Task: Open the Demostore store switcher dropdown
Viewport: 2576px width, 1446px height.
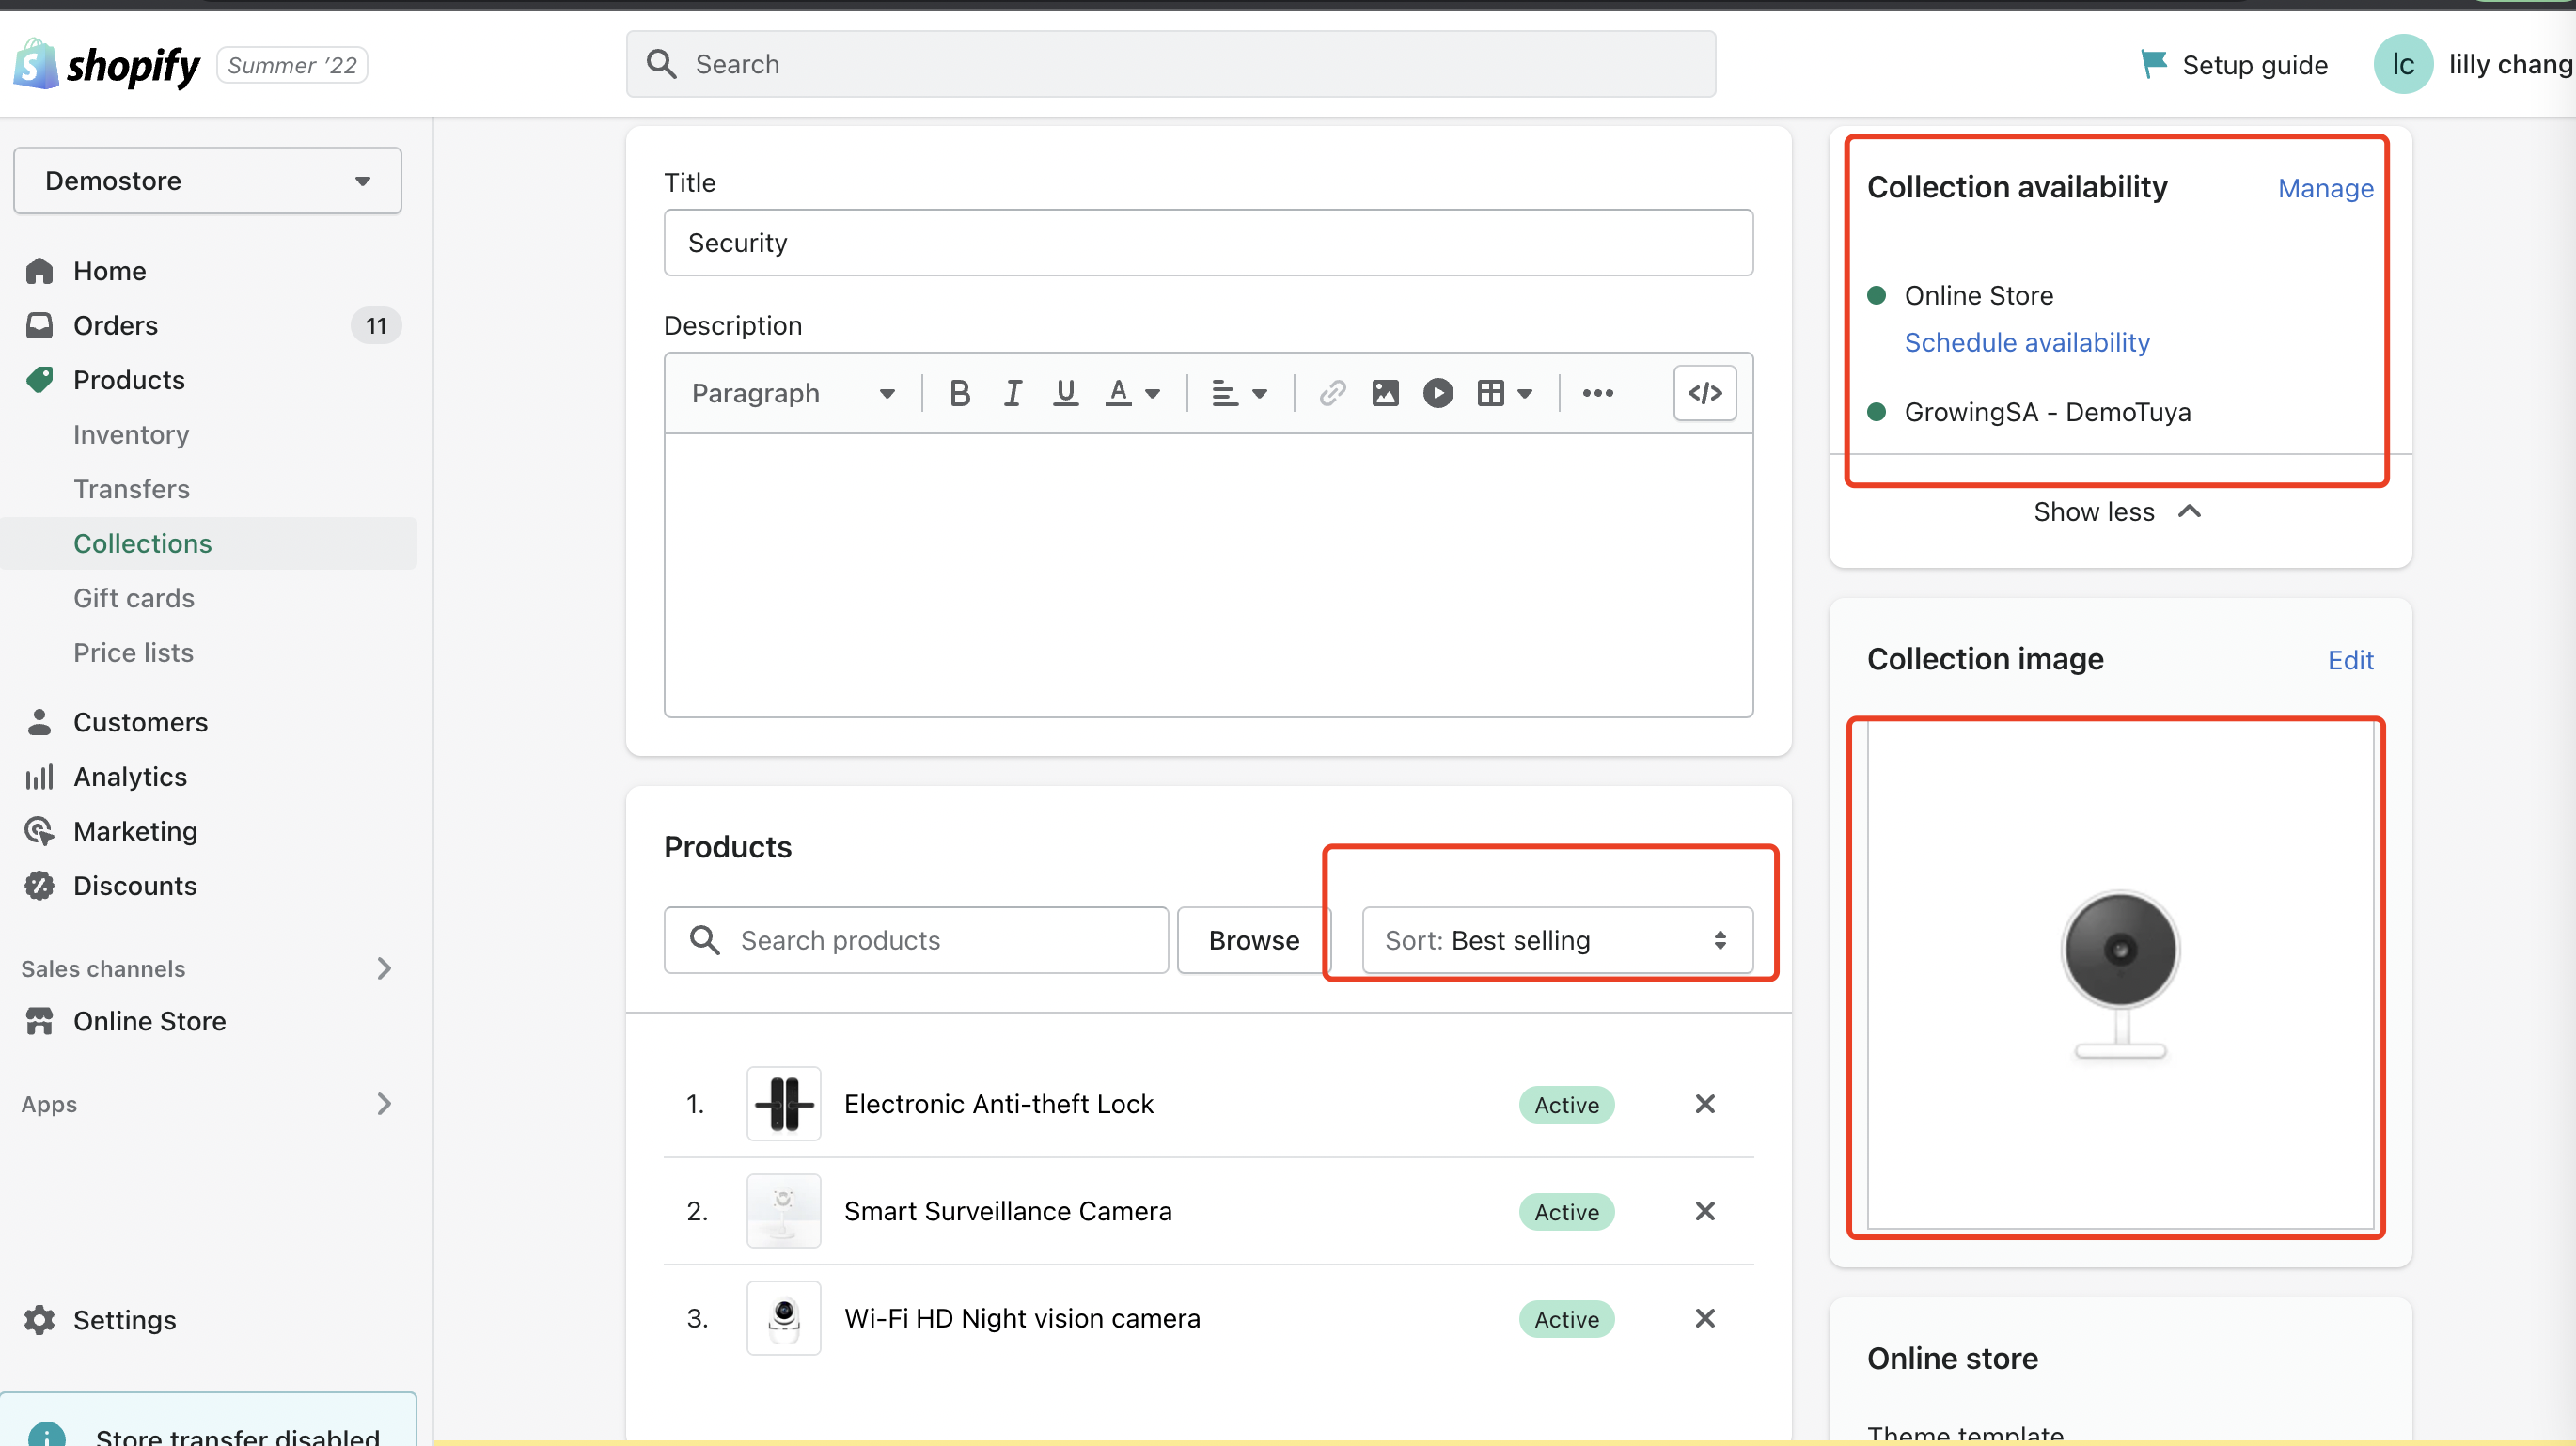Action: (207, 181)
